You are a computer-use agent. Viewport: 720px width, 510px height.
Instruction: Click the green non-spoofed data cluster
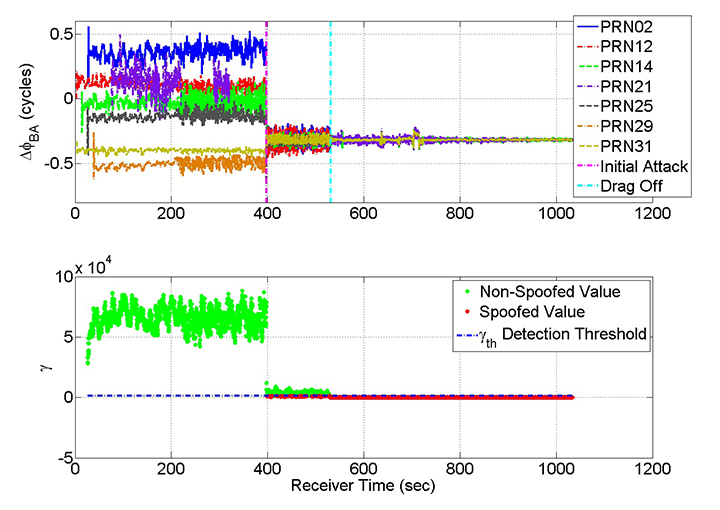tap(170, 318)
